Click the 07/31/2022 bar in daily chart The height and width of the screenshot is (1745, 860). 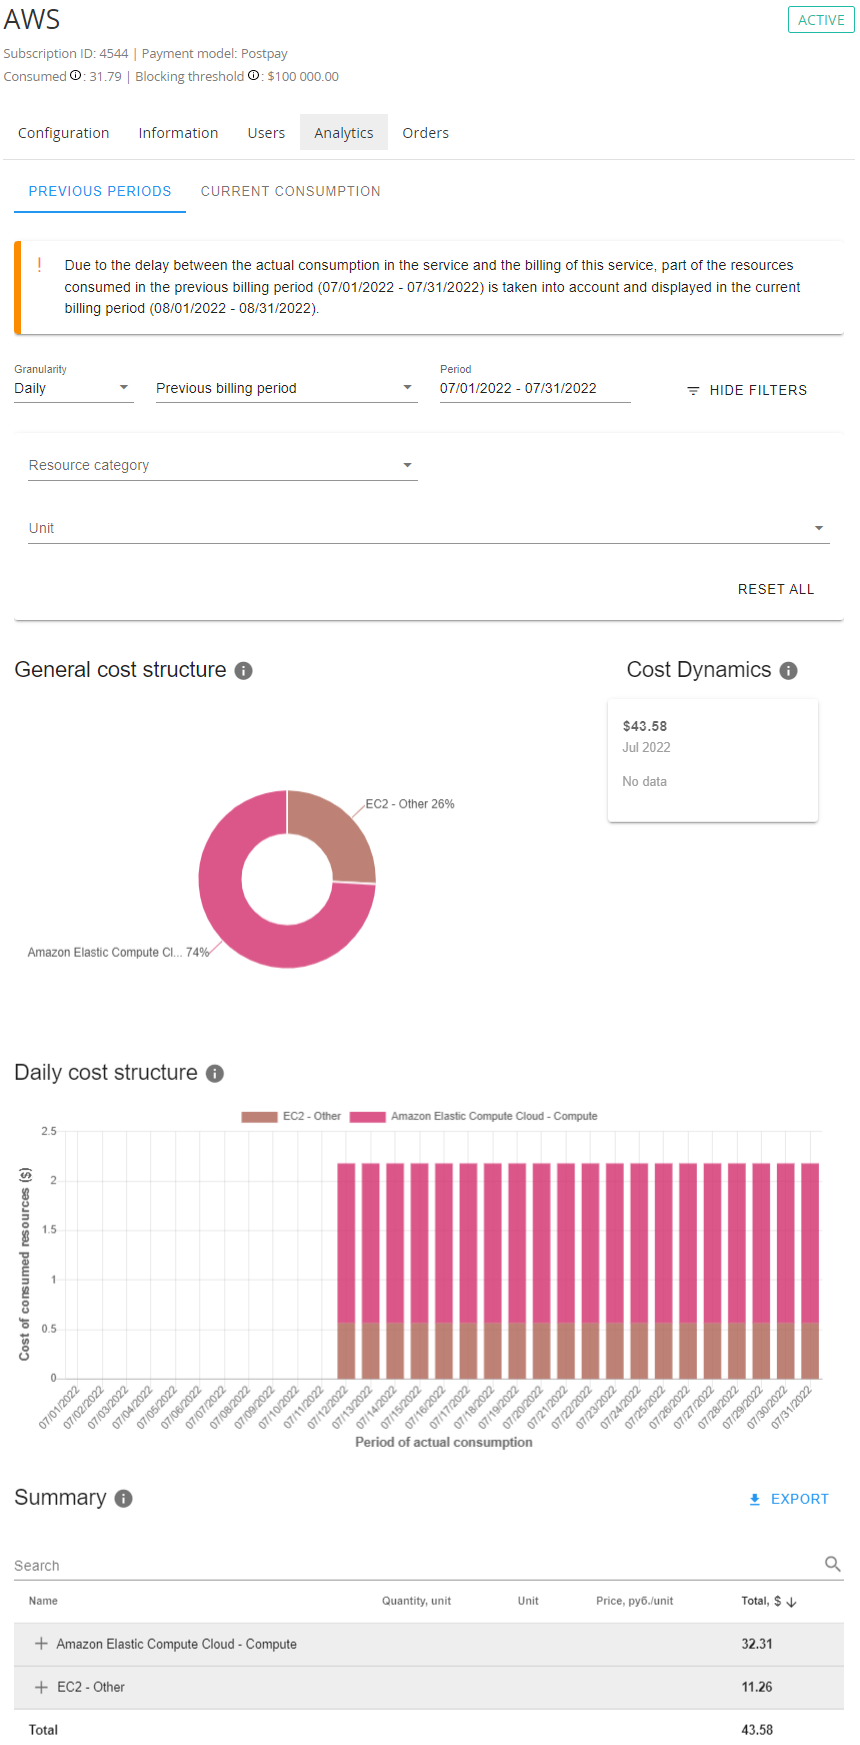tap(810, 1271)
